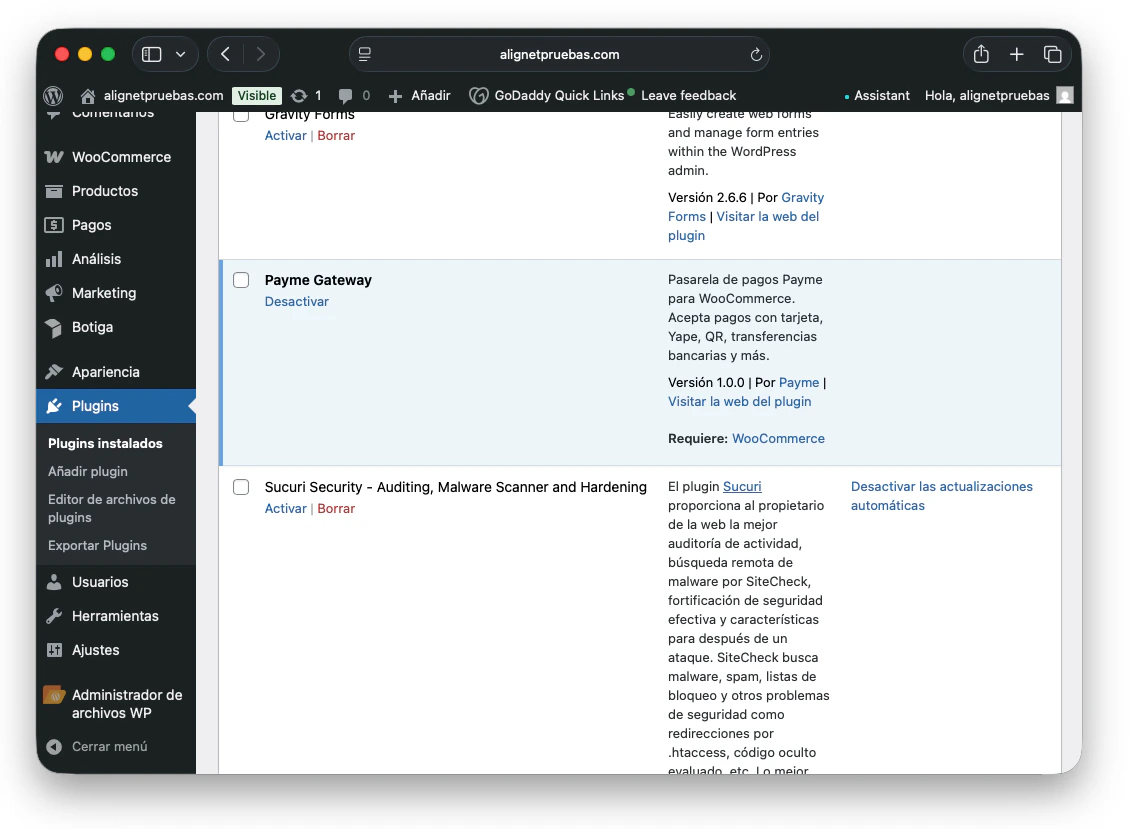Open sidebar options dropdown chevron
Screen dimensions: 1130x829
pos(181,54)
